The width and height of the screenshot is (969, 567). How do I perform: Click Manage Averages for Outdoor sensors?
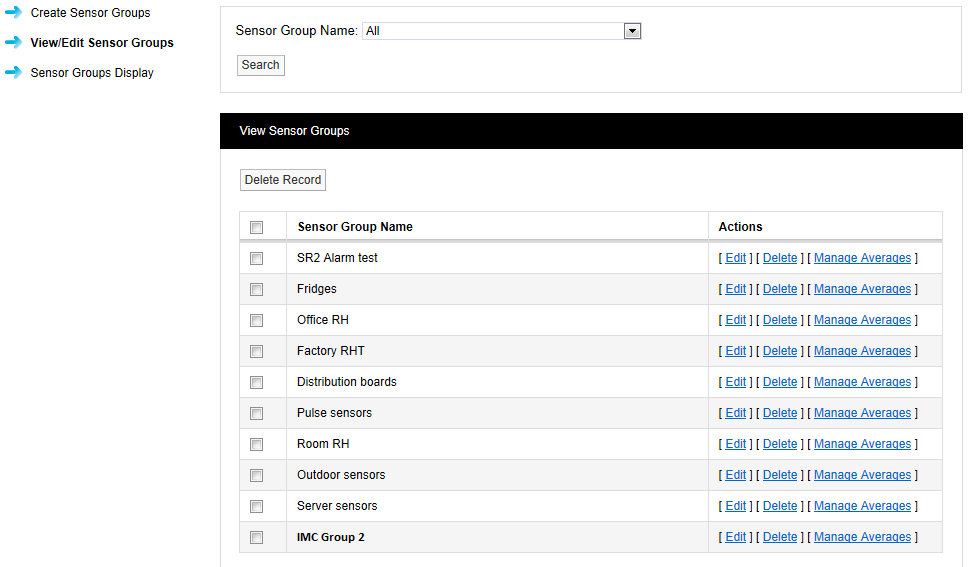pos(862,475)
